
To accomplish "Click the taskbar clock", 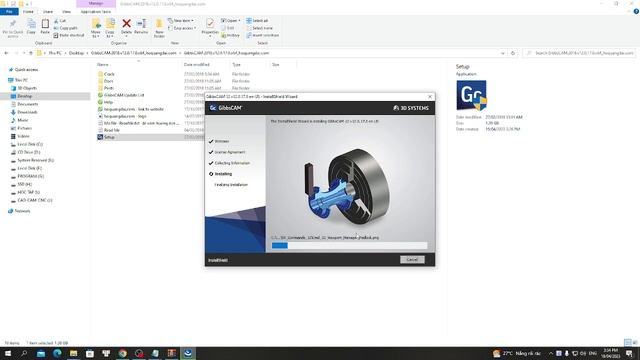I will pyautogui.click(x=610, y=353).
